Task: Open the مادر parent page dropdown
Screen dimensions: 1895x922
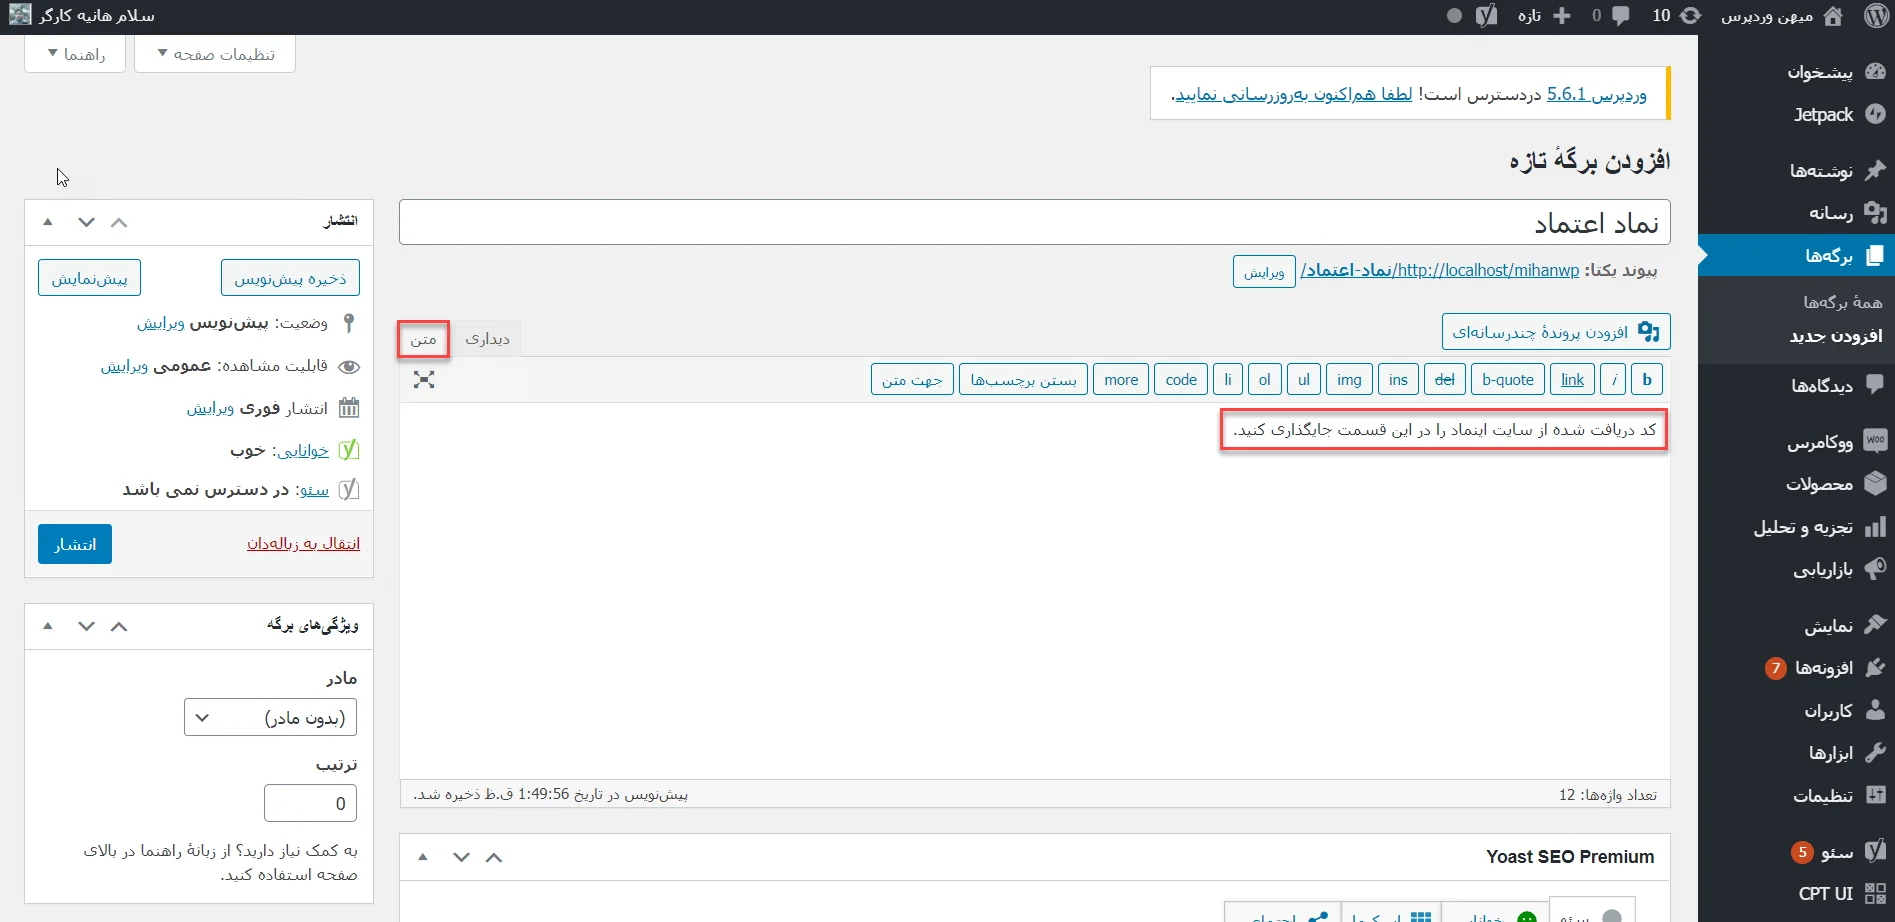Action: (x=271, y=718)
